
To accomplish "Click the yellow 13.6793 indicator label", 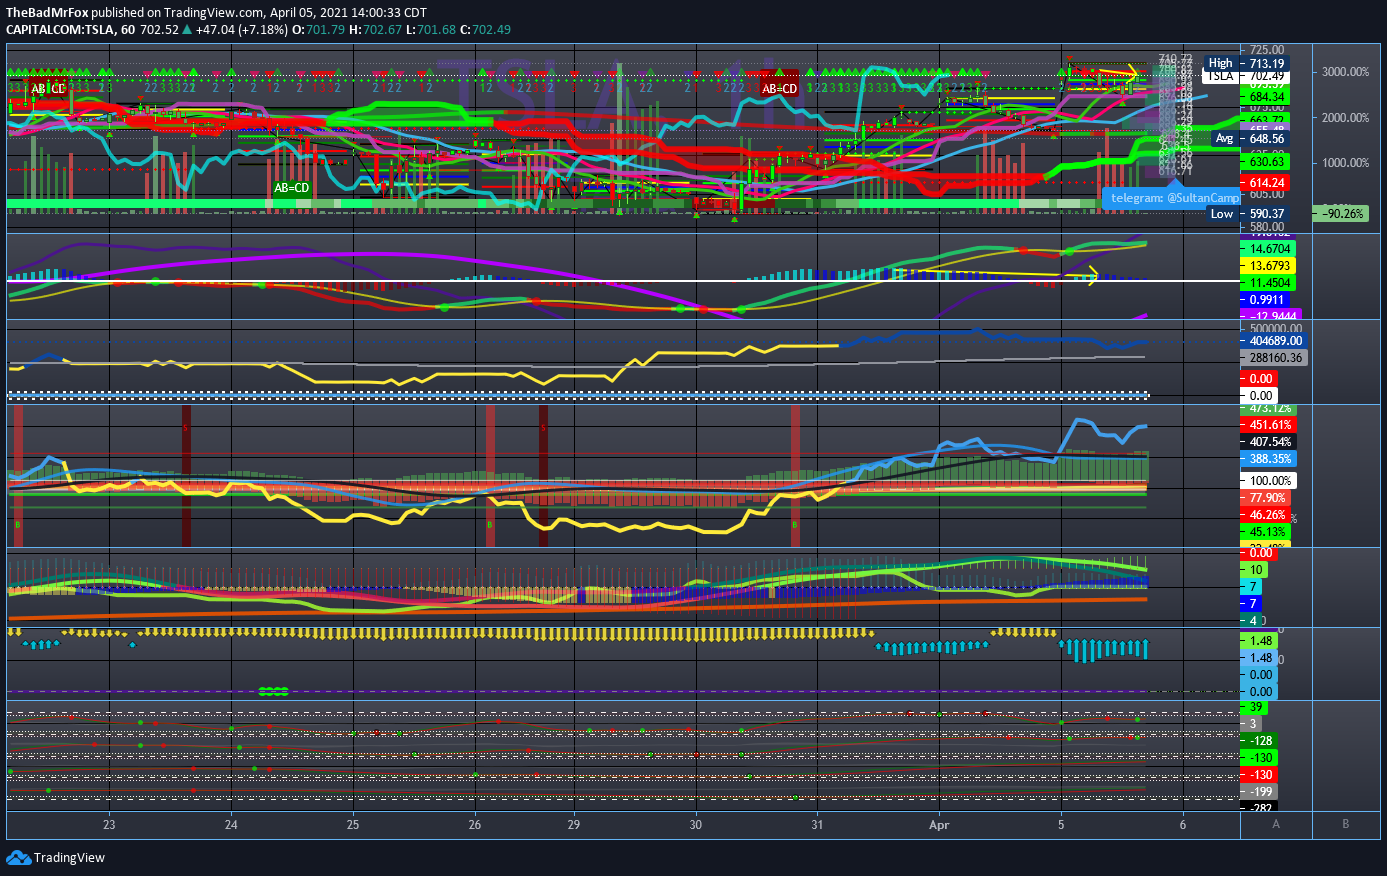I will tap(1270, 266).
